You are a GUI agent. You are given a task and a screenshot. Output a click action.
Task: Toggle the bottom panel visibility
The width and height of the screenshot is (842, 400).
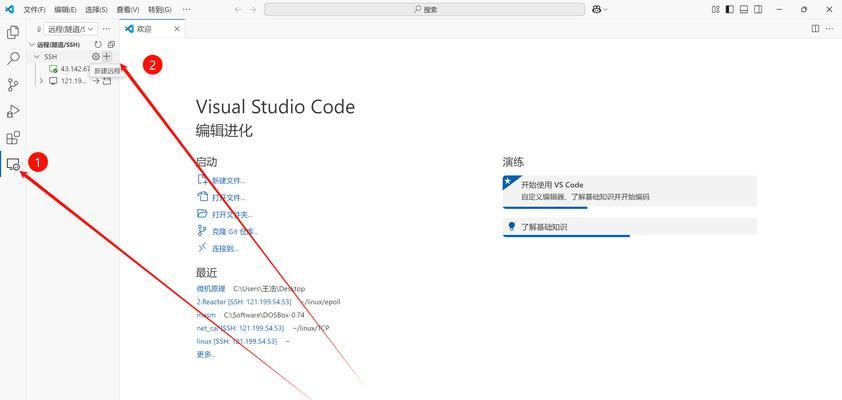click(744, 9)
